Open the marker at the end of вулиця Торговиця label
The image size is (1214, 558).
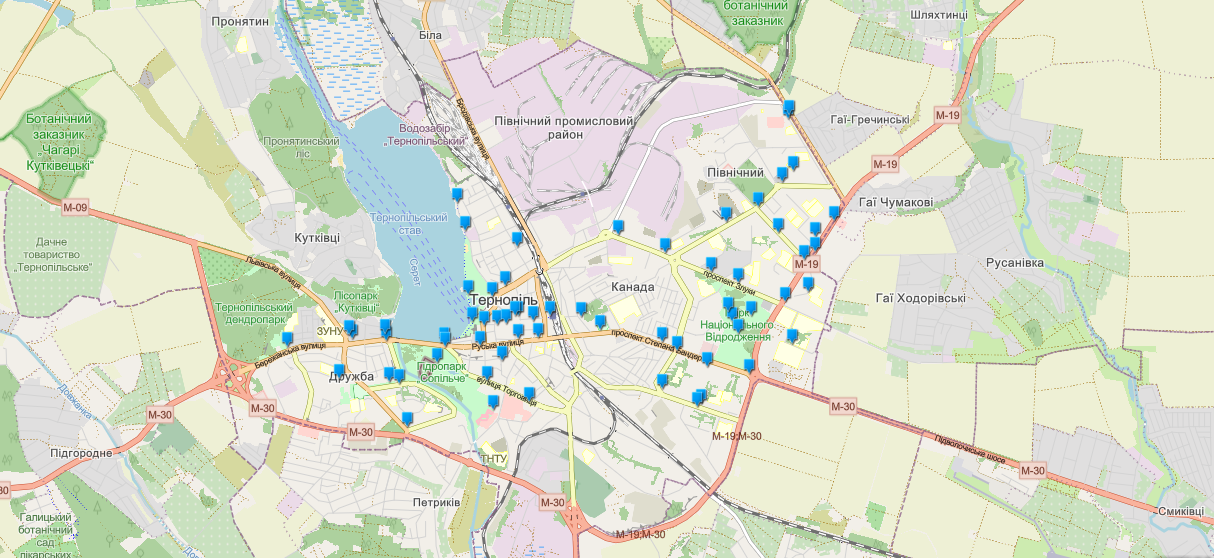529,393
